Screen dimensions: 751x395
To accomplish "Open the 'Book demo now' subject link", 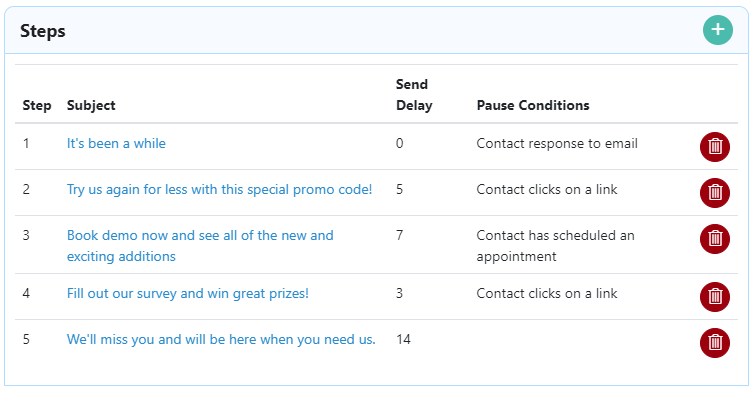I will 200,246.
